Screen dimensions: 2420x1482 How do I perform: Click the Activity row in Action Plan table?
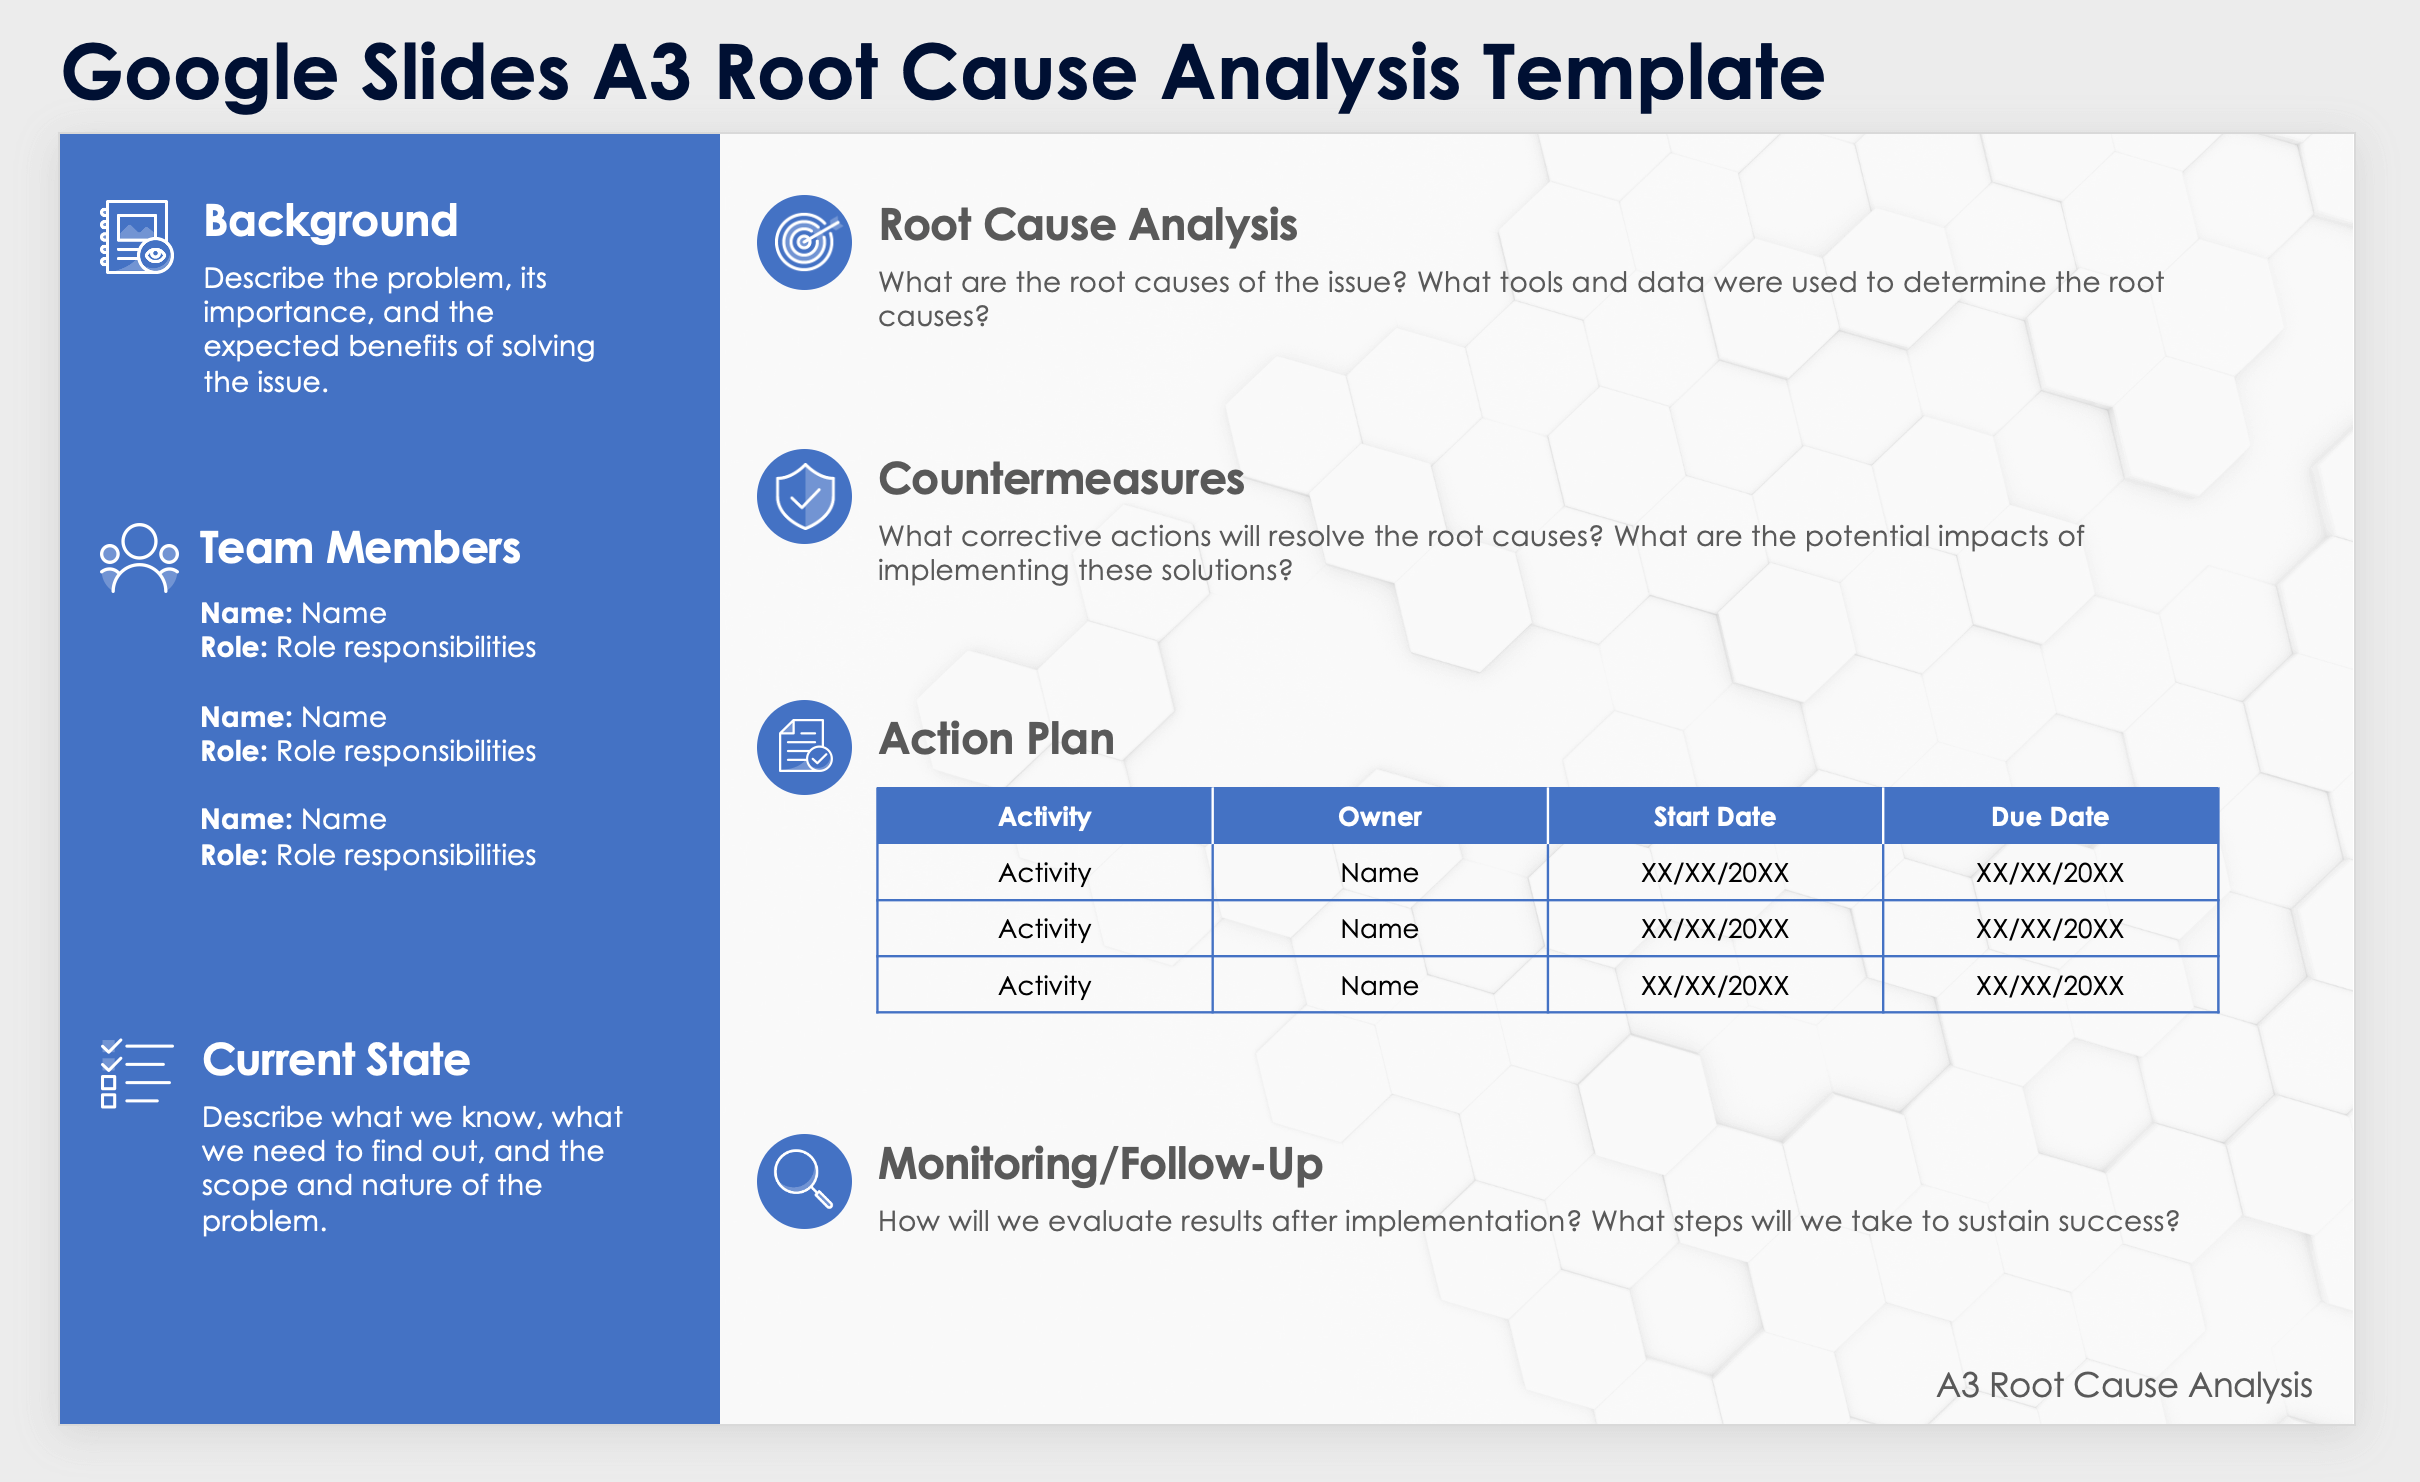(1044, 873)
